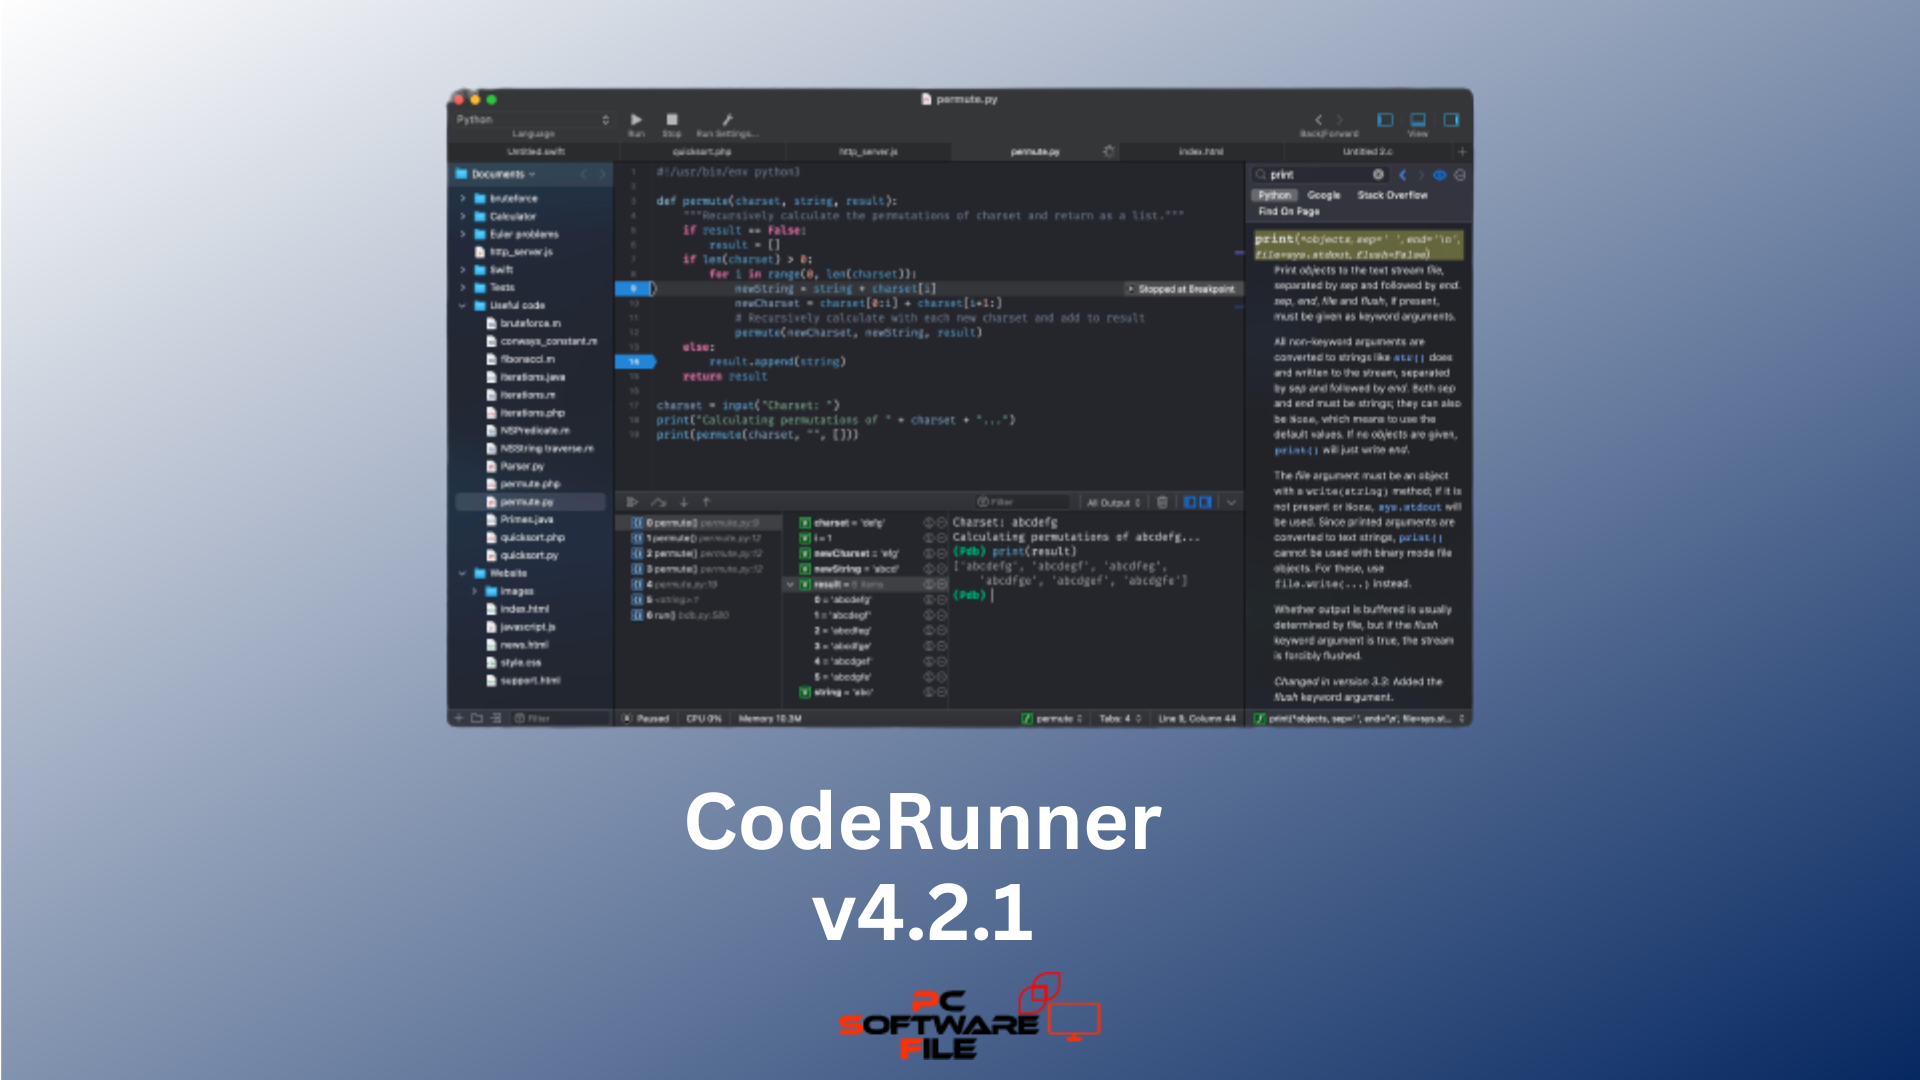The width and height of the screenshot is (1920, 1080).
Task: Toggle the right documentation sidebar view button
Action: 1451,120
